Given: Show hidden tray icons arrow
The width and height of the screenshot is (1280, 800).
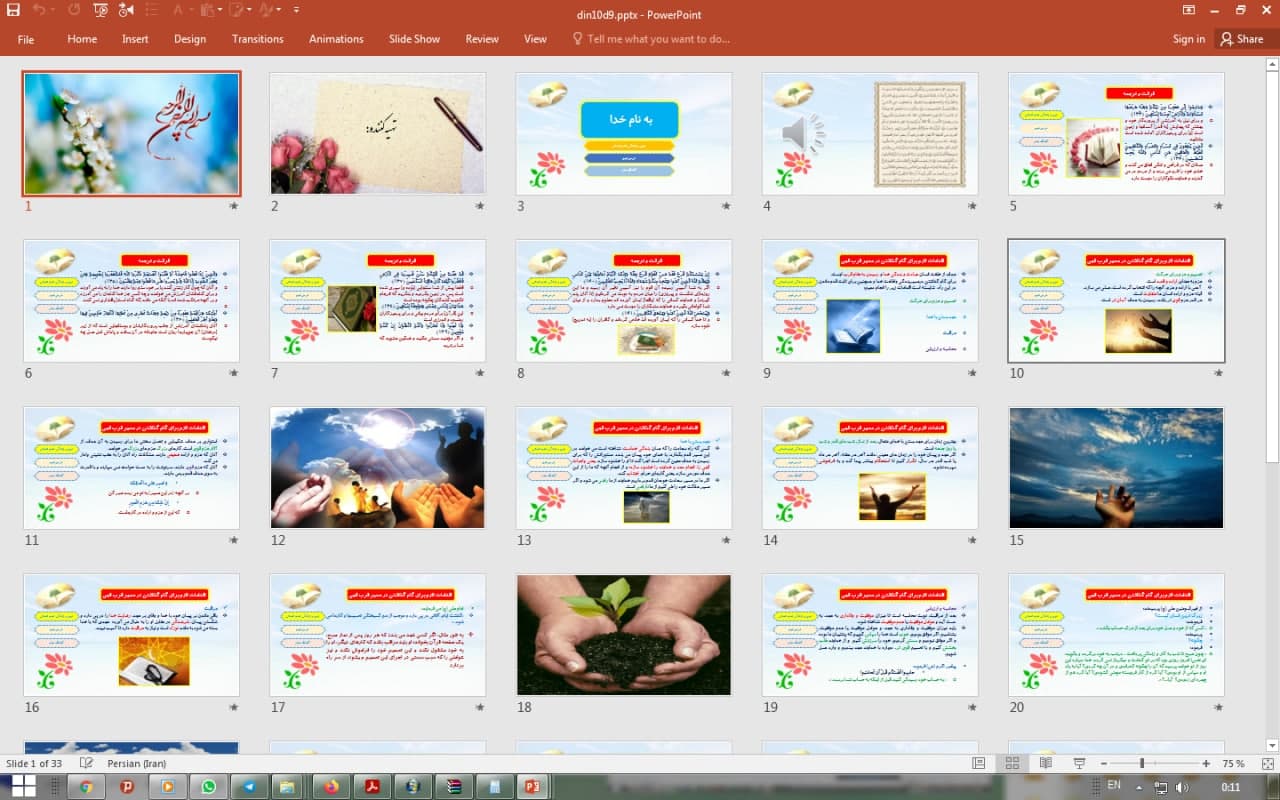Looking at the screenshot, I should click(x=1140, y=786).
